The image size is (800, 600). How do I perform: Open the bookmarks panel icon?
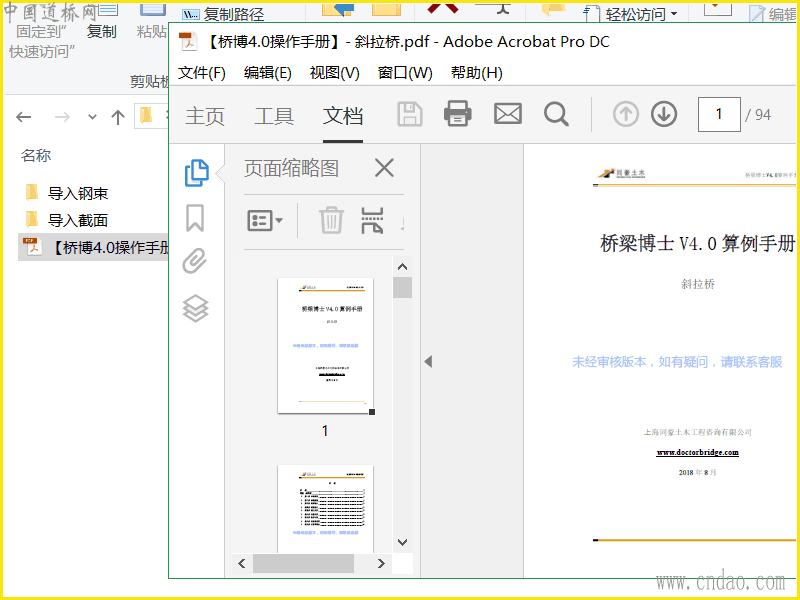click(195, 218)
